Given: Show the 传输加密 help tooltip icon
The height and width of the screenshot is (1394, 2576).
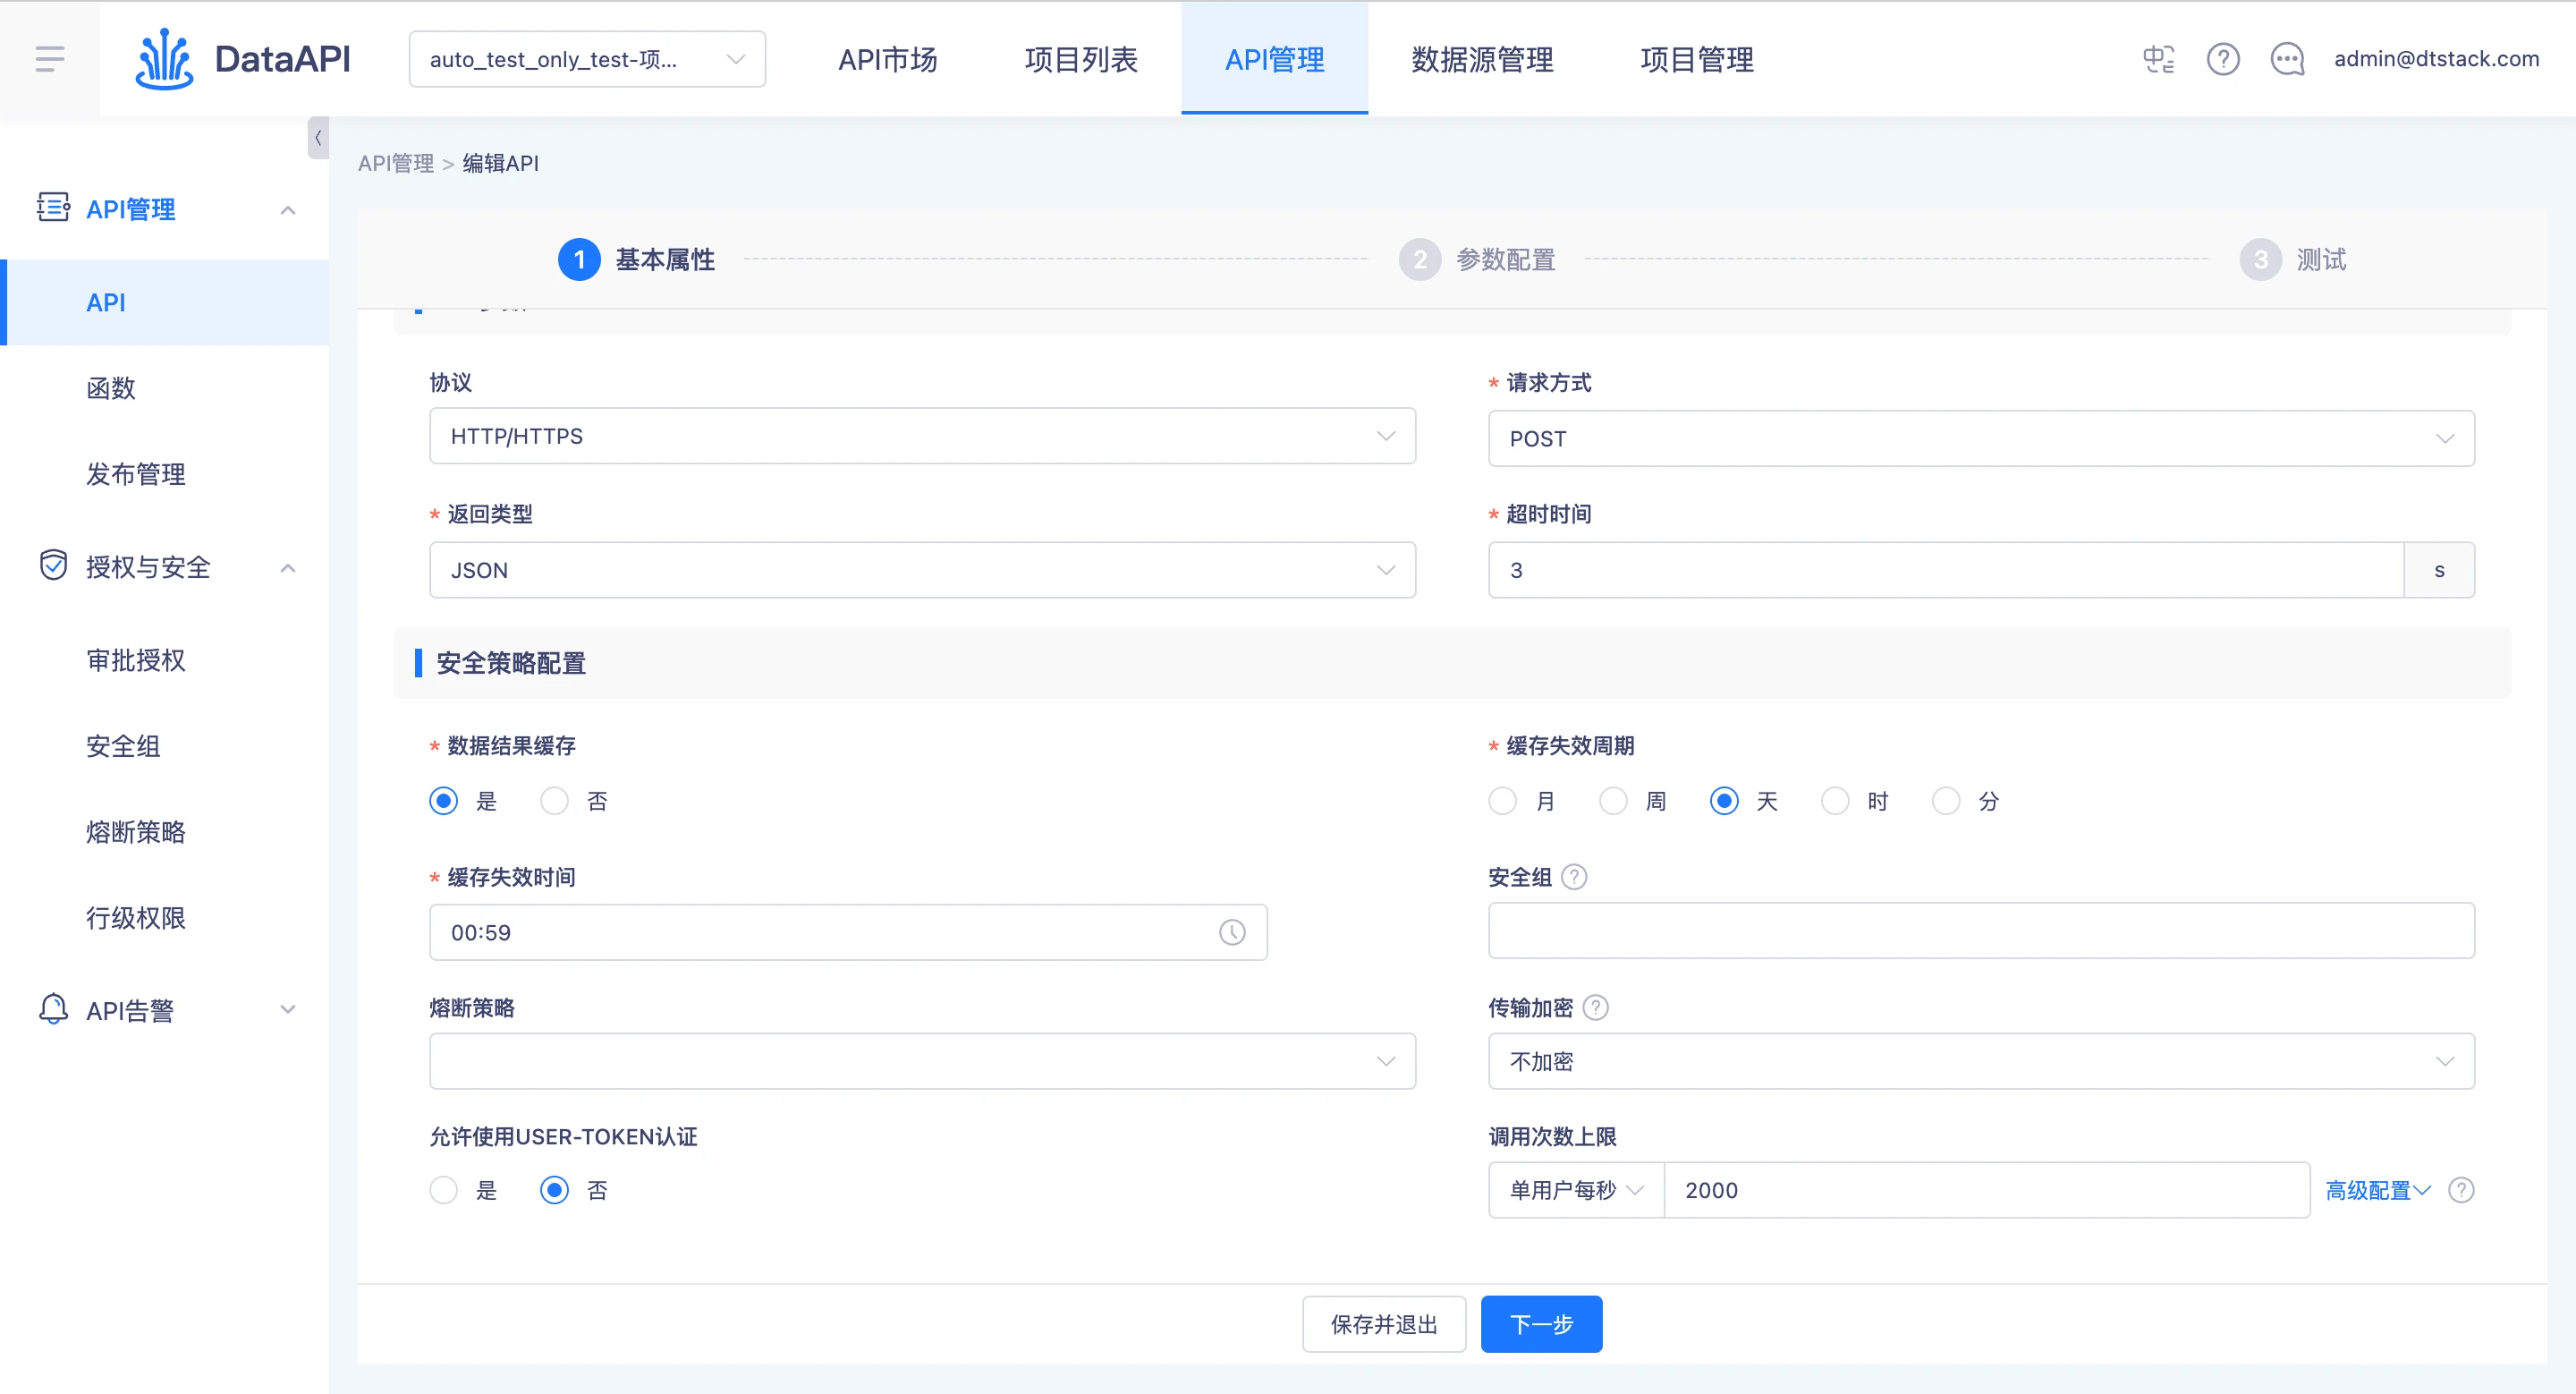Looking at the screenshot, I should [1596, 1008].
